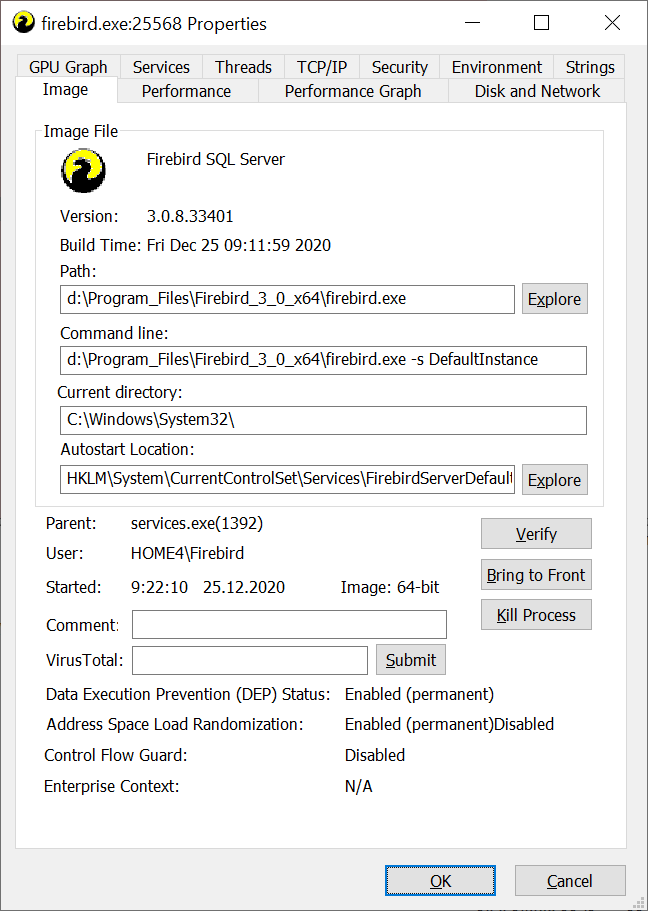Click the version number 3.0.8.33401
The image size is (648, 911).
click(190, 216)
